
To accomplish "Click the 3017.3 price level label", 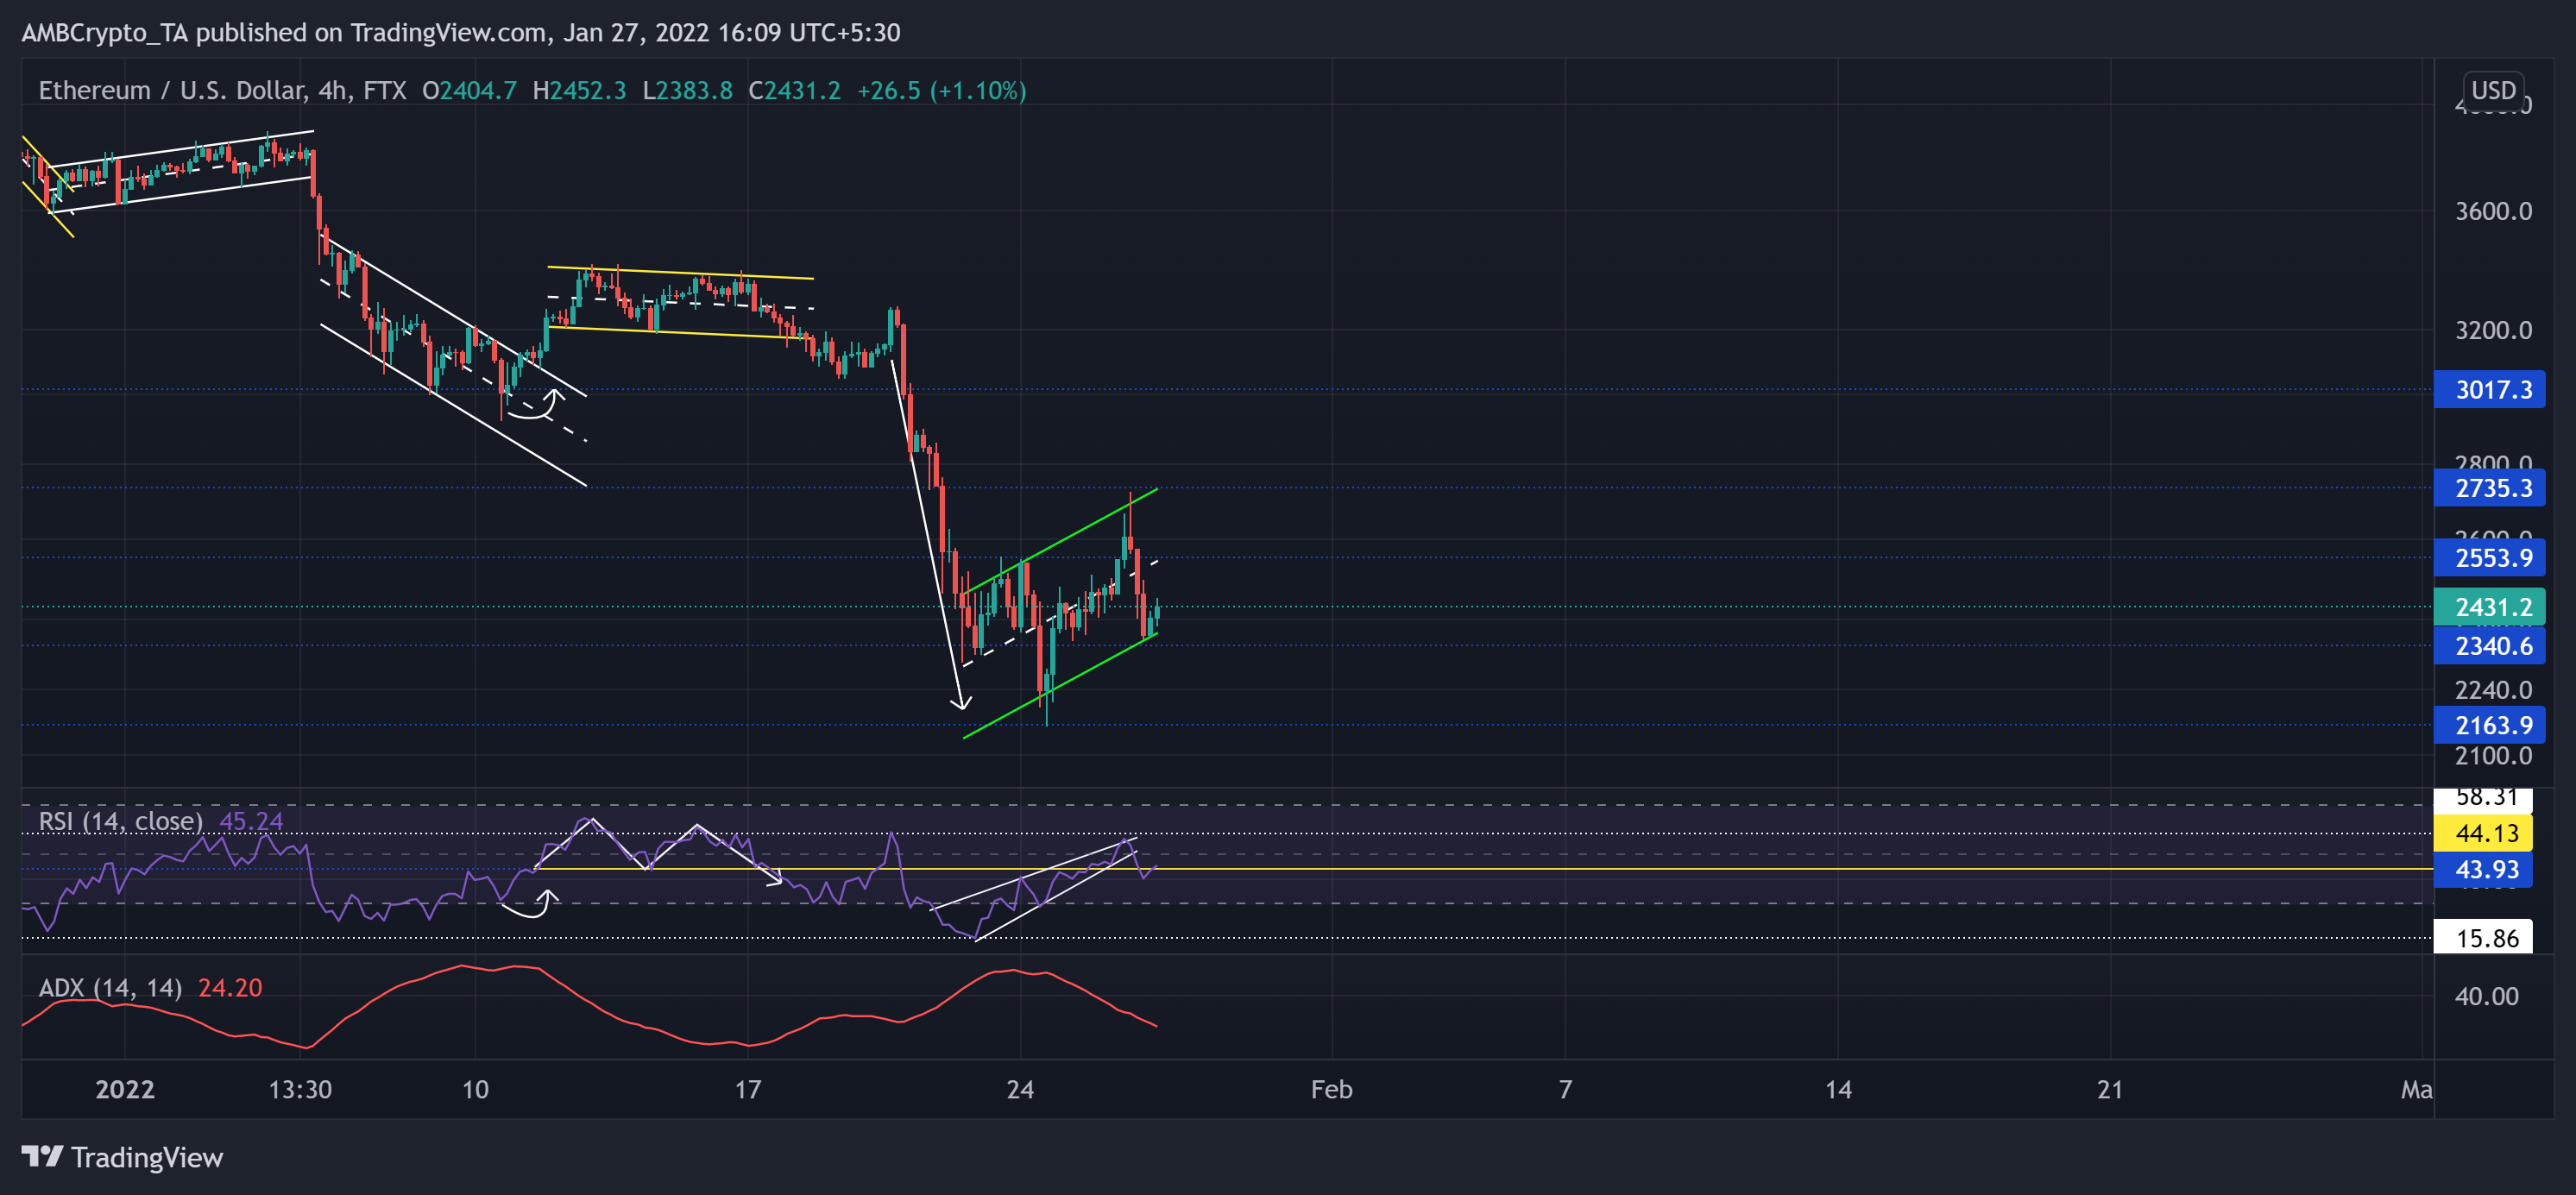I will pyautogui.click(x=2489, y=390).
